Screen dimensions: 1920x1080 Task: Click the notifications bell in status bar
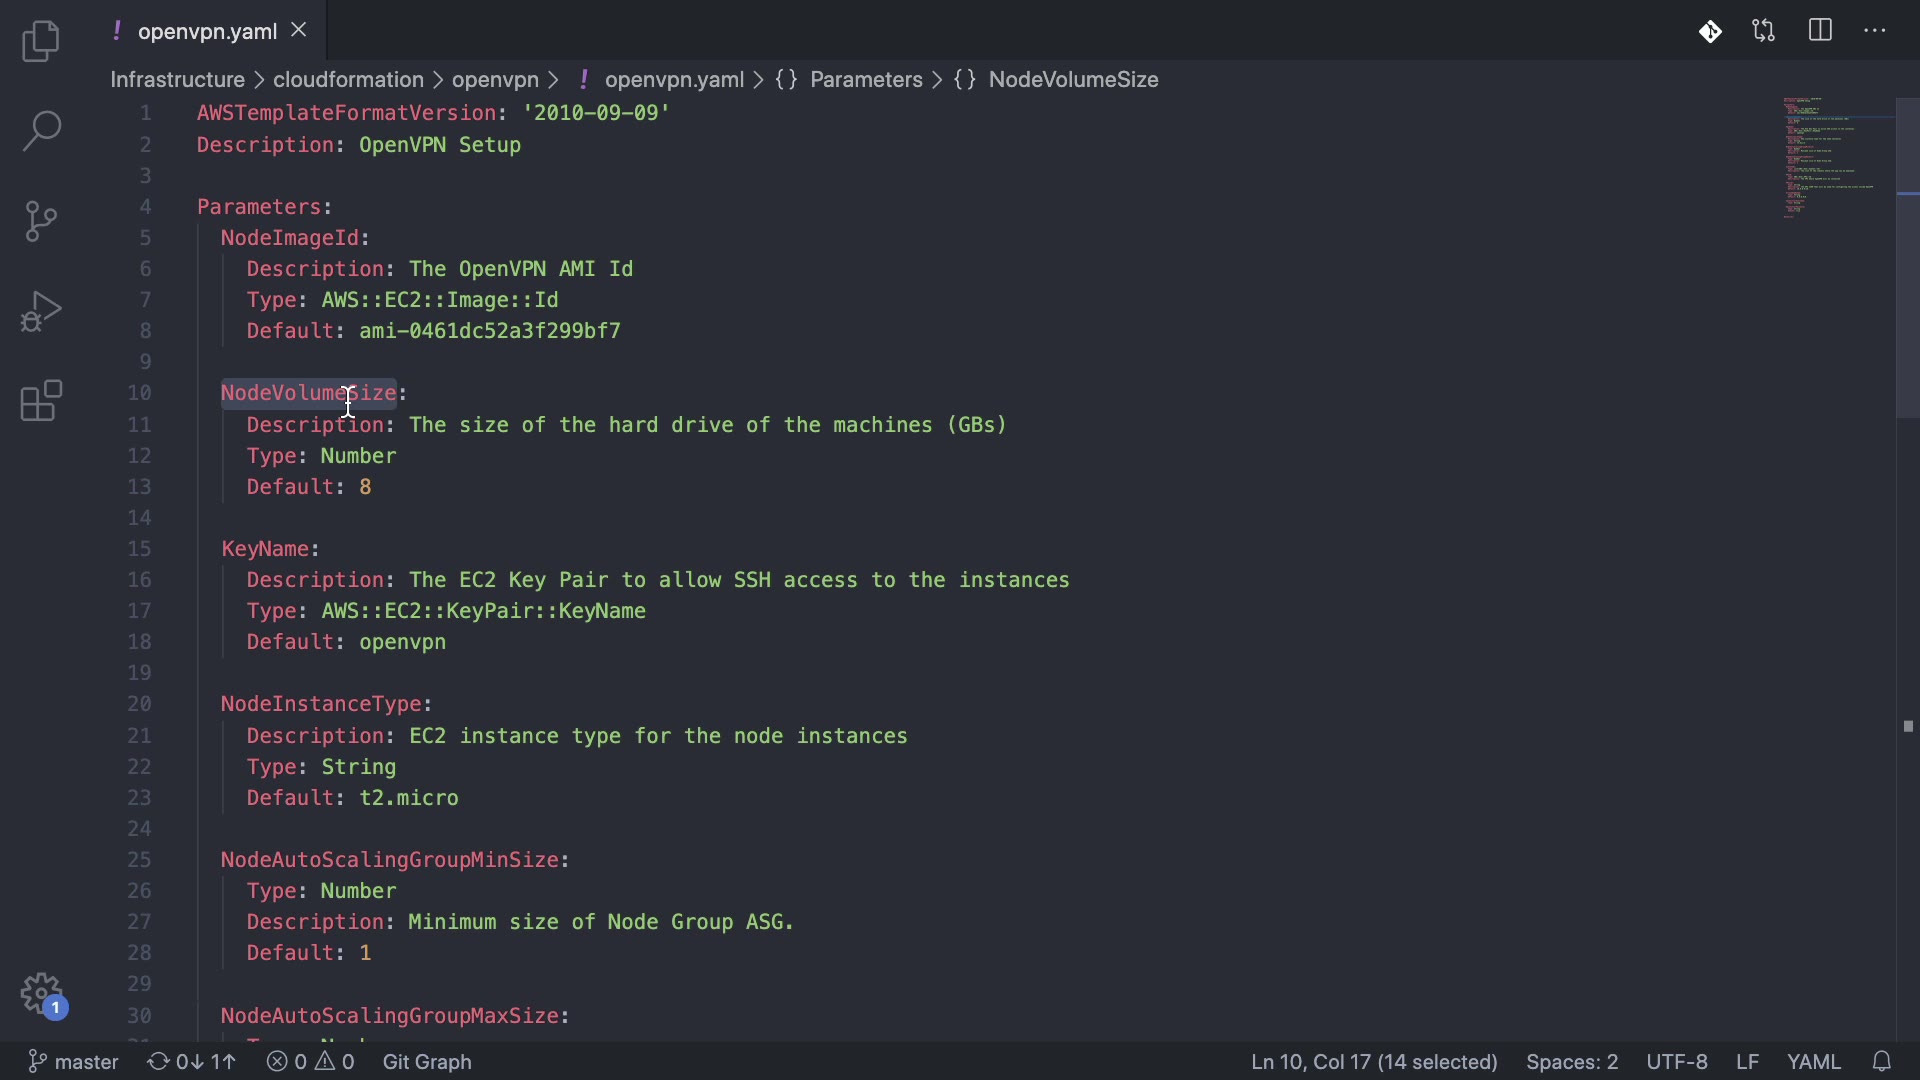pos(1882,1061)
